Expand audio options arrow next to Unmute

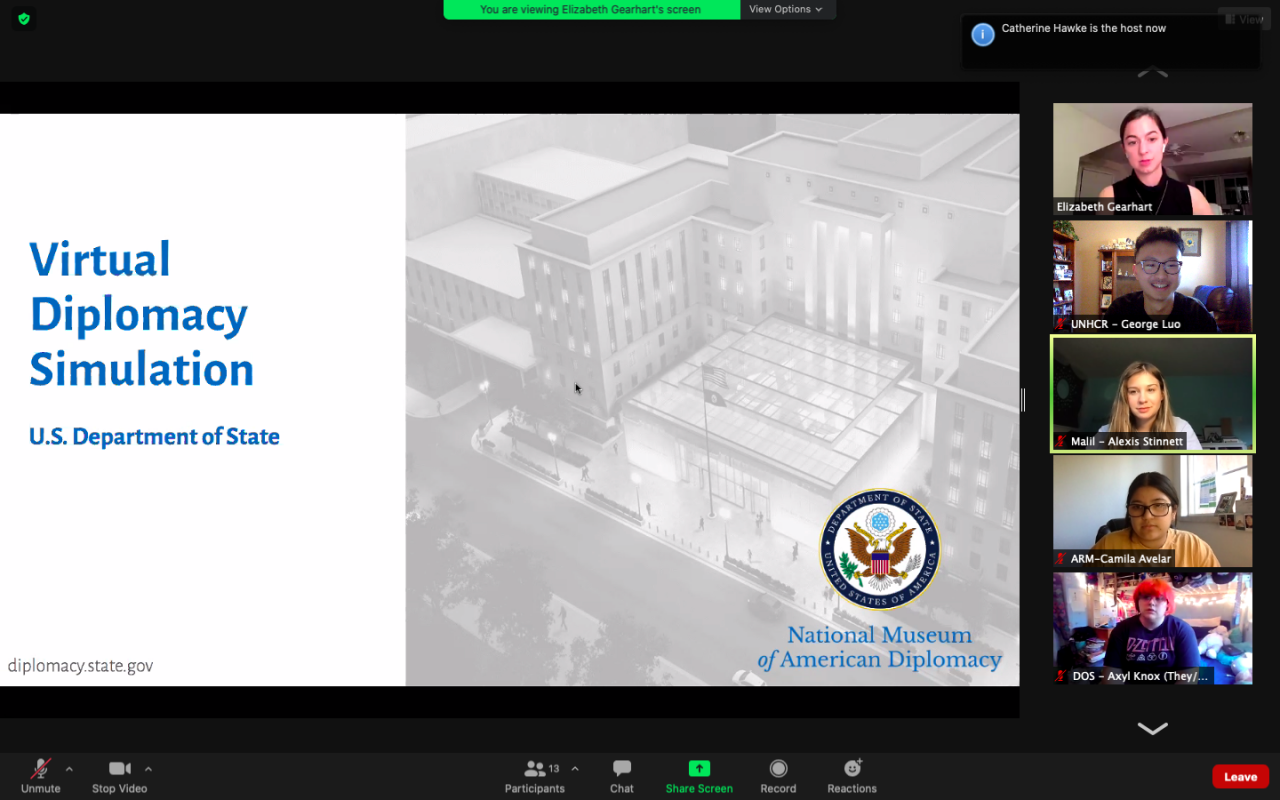pyautogui.click(x=69, y=769)
